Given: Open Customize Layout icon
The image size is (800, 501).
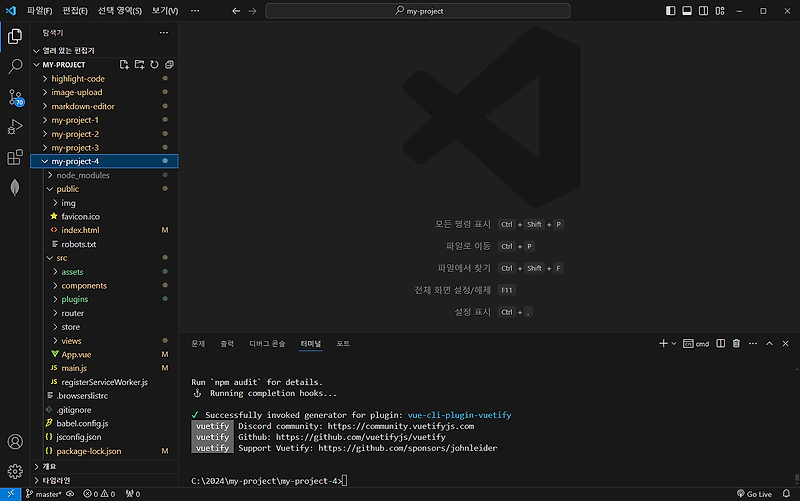Looking at the screenshot, I should coord(720,11).
